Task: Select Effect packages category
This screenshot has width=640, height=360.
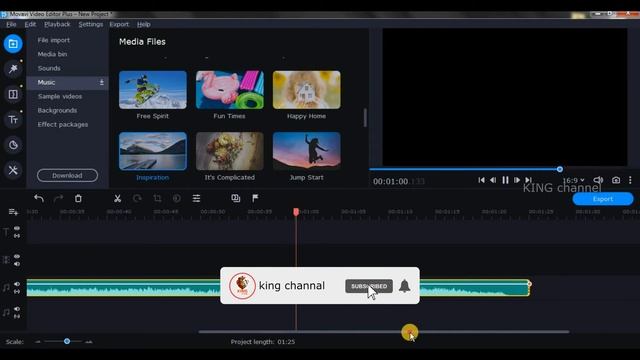Action: click(63, 124)
